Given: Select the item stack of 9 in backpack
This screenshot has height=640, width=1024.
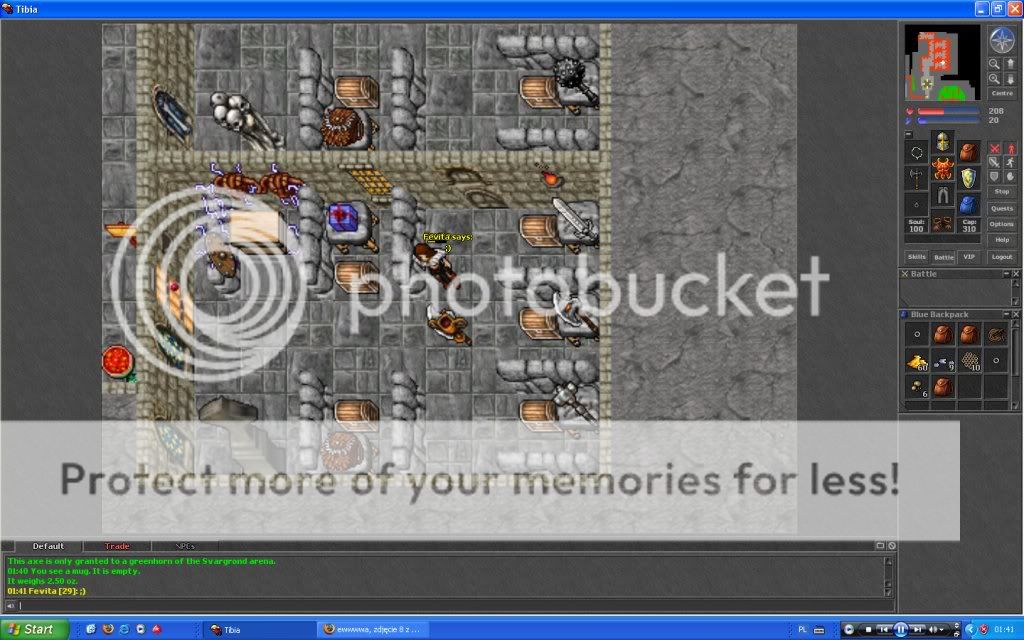Looking at the screenshot, I should (943, 360).
